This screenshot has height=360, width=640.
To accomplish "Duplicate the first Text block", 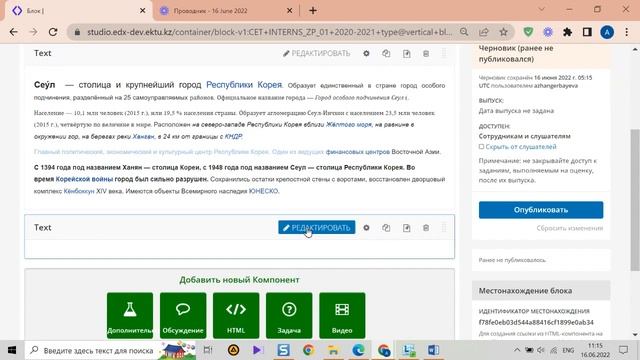I will pyautogui.click(x=386, y=53).
